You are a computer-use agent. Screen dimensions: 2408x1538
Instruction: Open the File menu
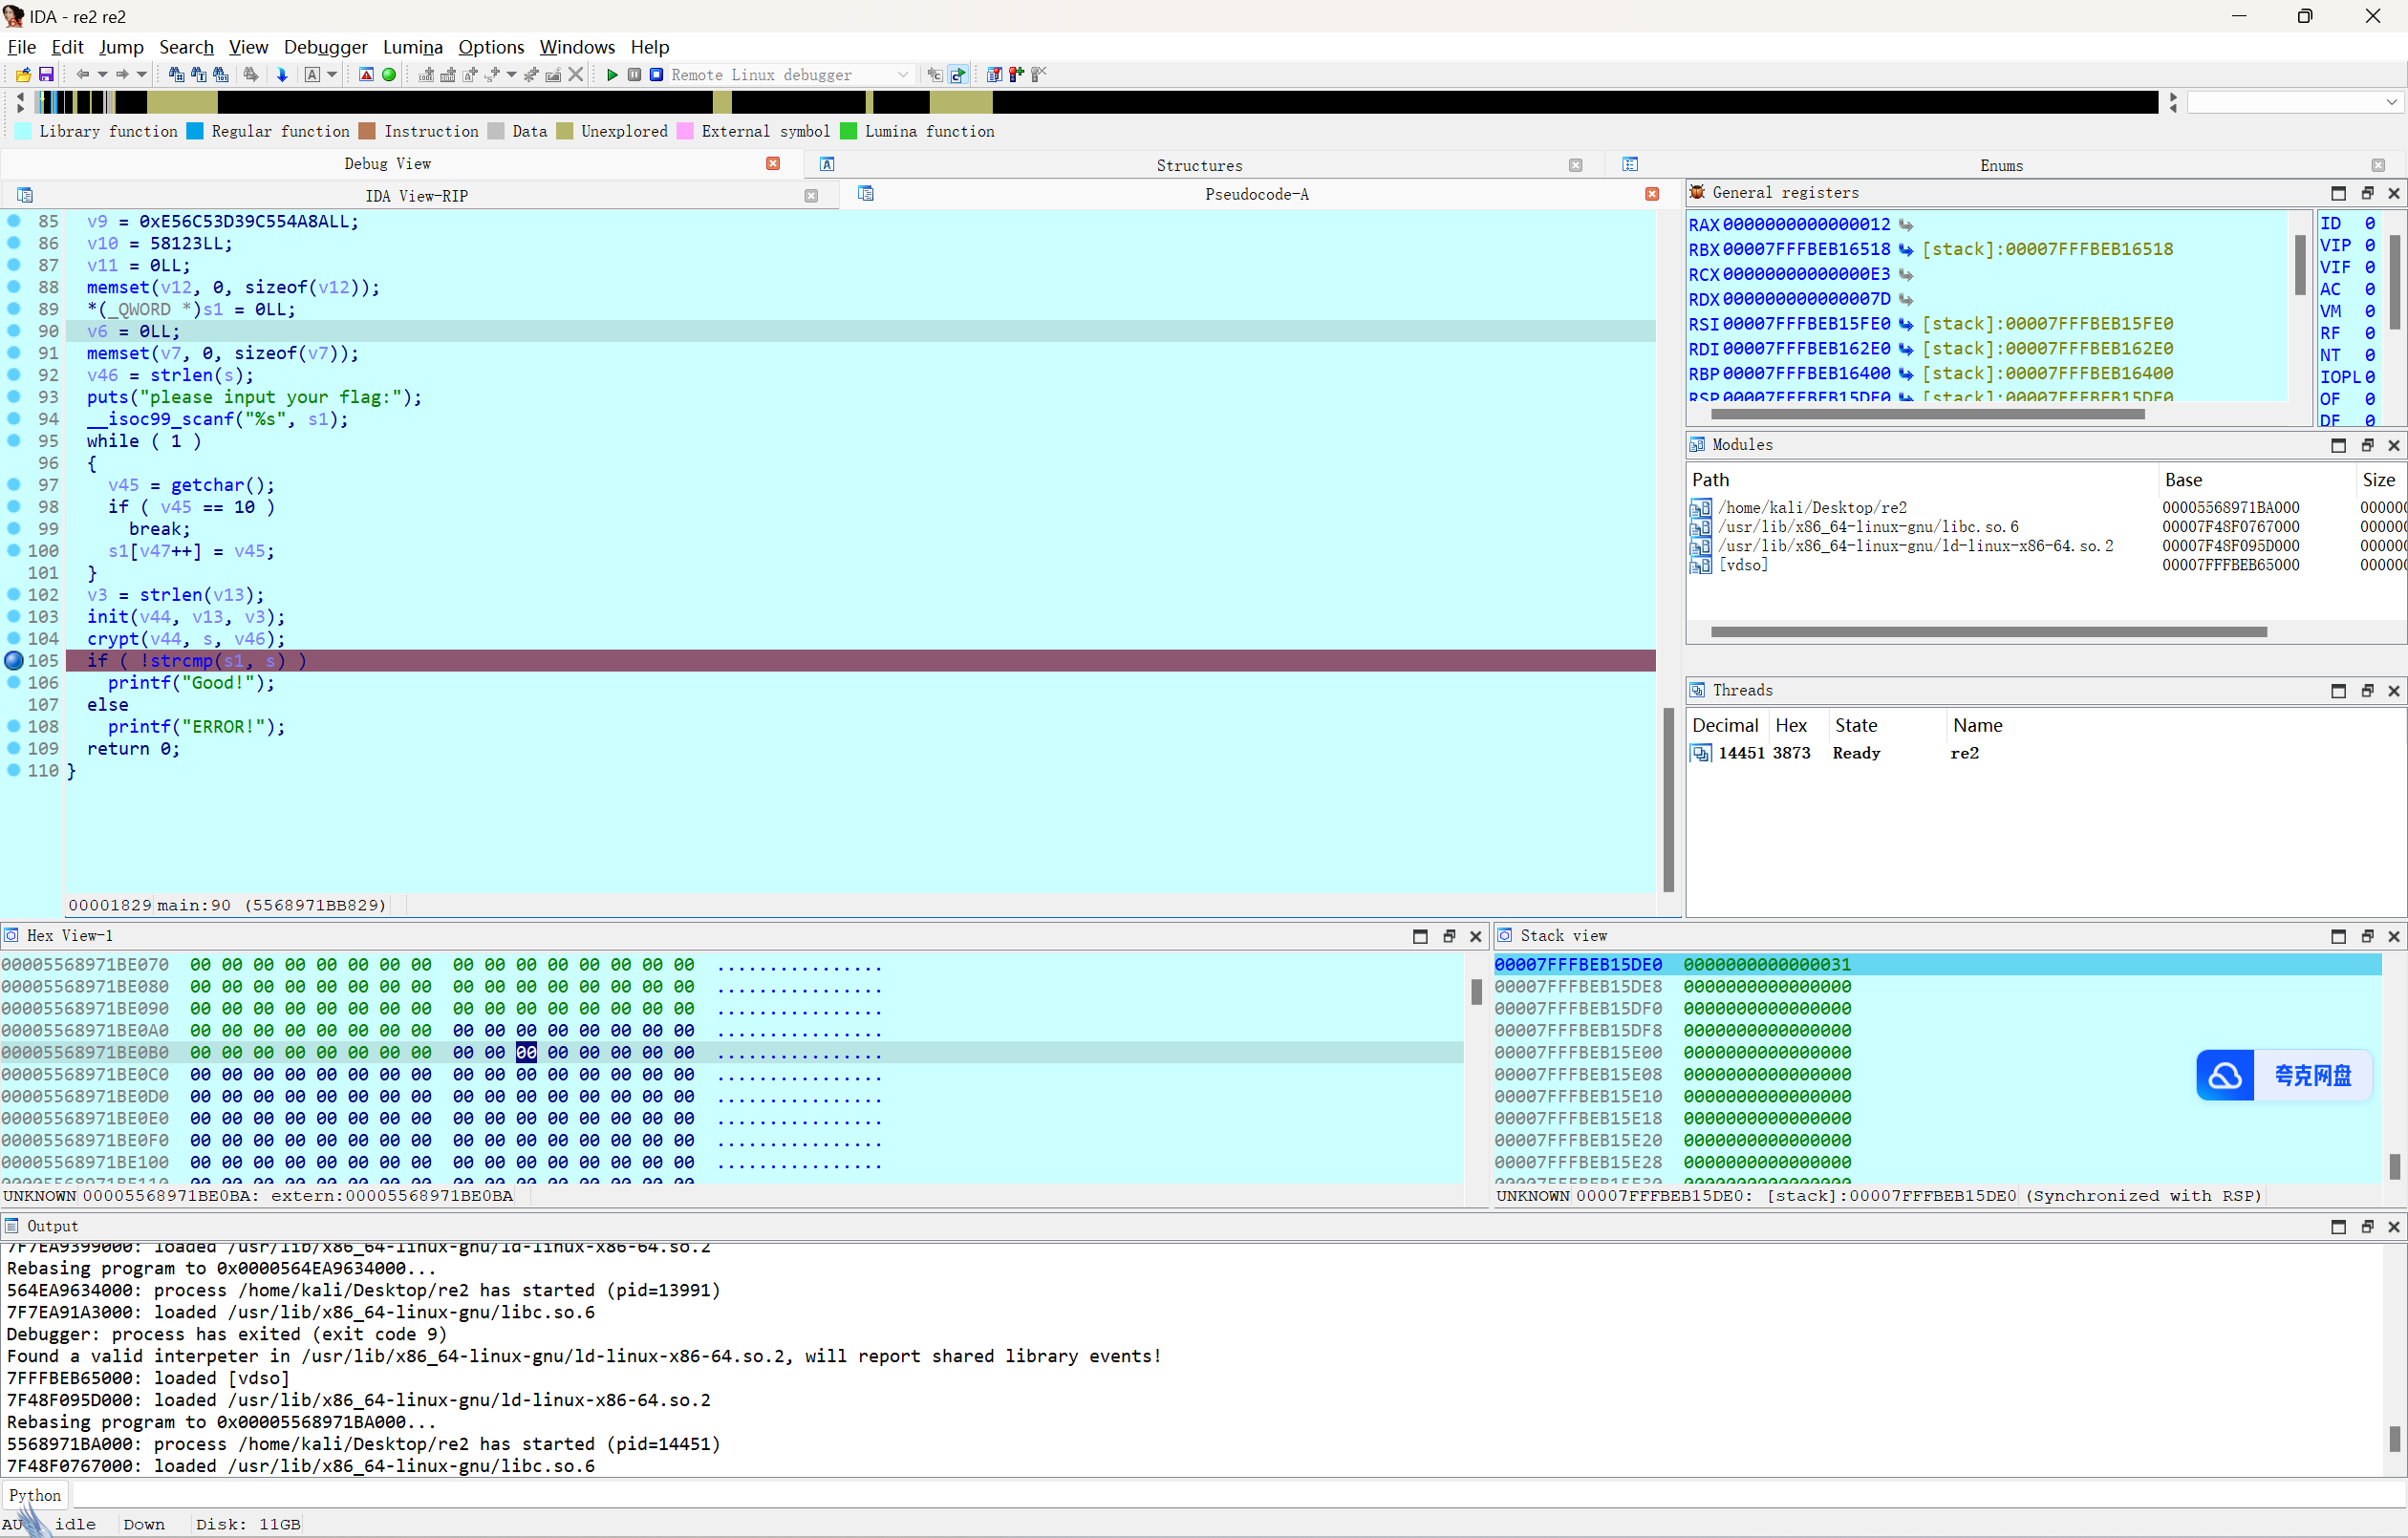click(x=21, y=47)
